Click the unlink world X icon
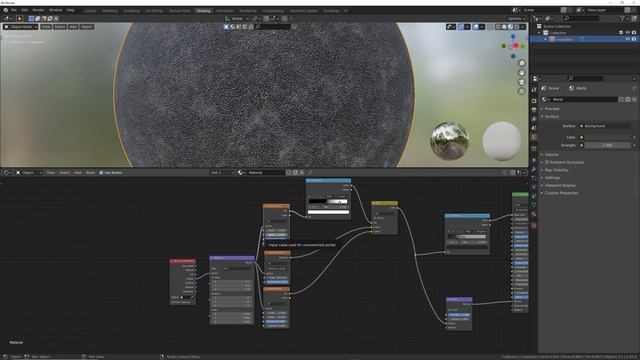 click(x=634, y=100)
